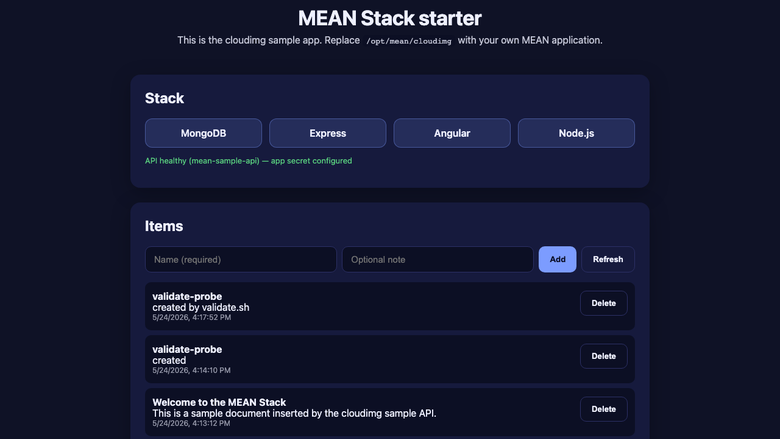
Task: Refresh the items list
Action: (x=608, y=260)
